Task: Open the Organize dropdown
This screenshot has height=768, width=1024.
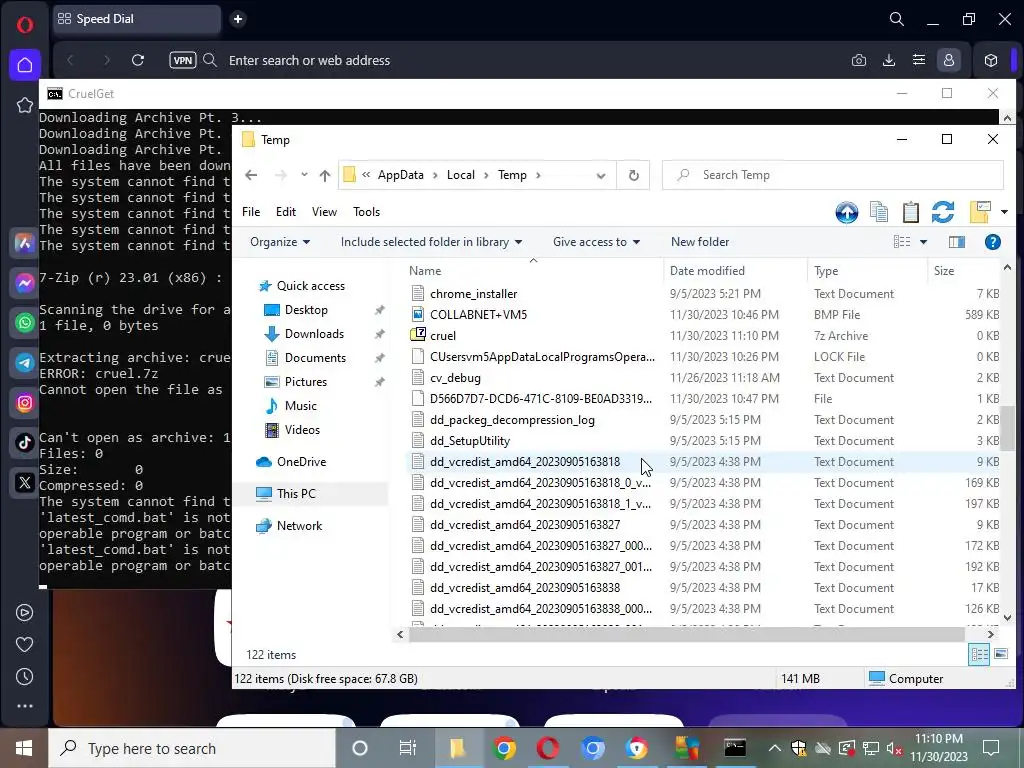Action: [x=280, y=242]
